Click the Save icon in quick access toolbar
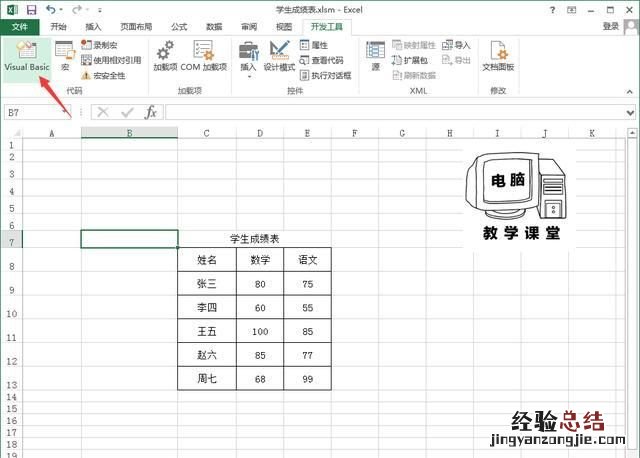640x458 pixels. 31,9
